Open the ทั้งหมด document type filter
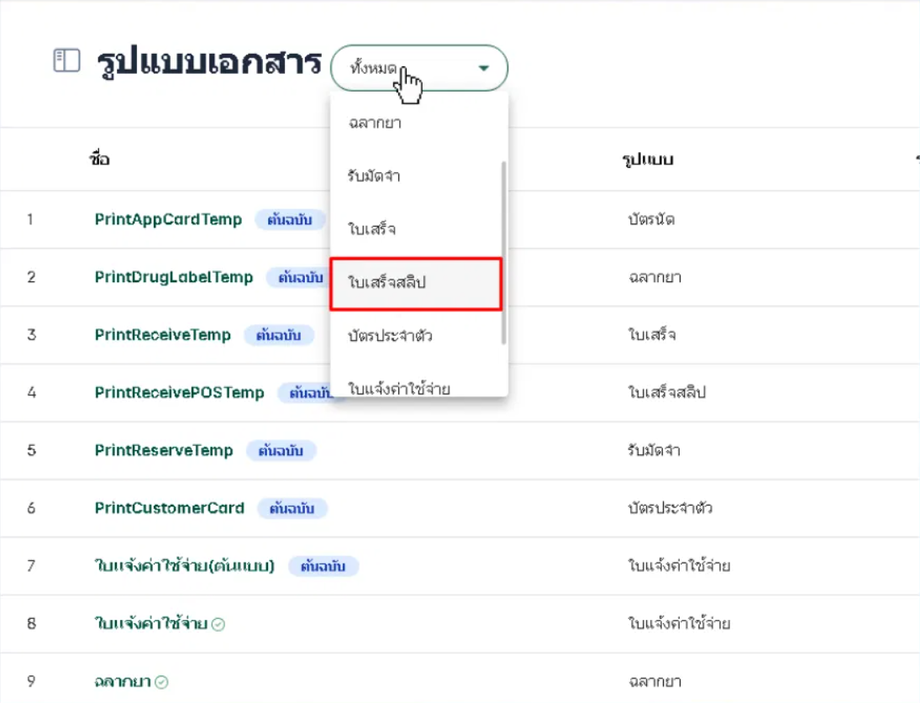Screen dimensions: 920x703 418,68
